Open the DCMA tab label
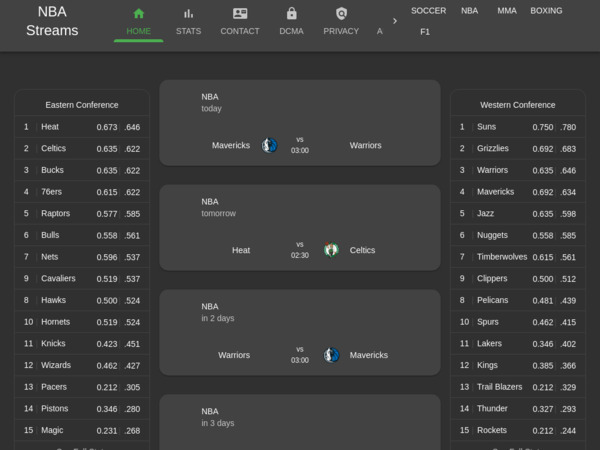The height and width of the screenshot is (450, 600). tap(292, 31)
